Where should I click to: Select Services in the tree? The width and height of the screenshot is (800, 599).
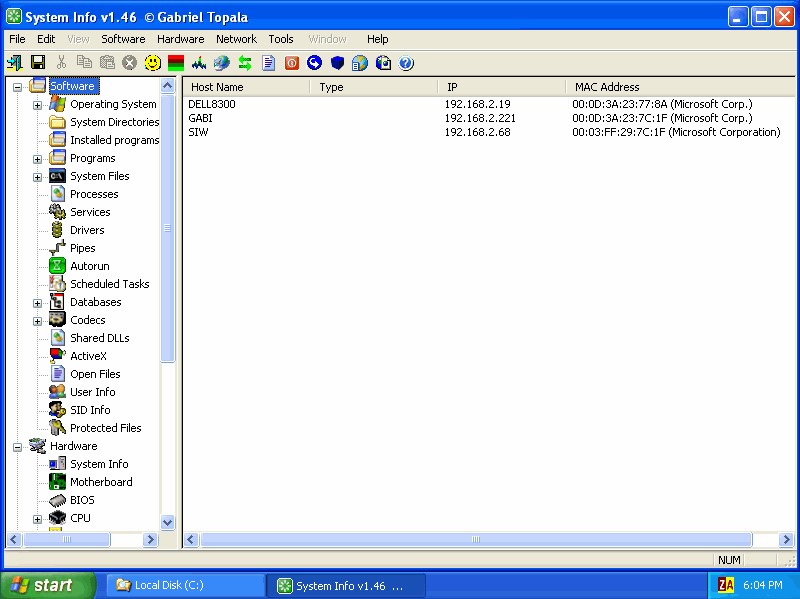[90, 212]
